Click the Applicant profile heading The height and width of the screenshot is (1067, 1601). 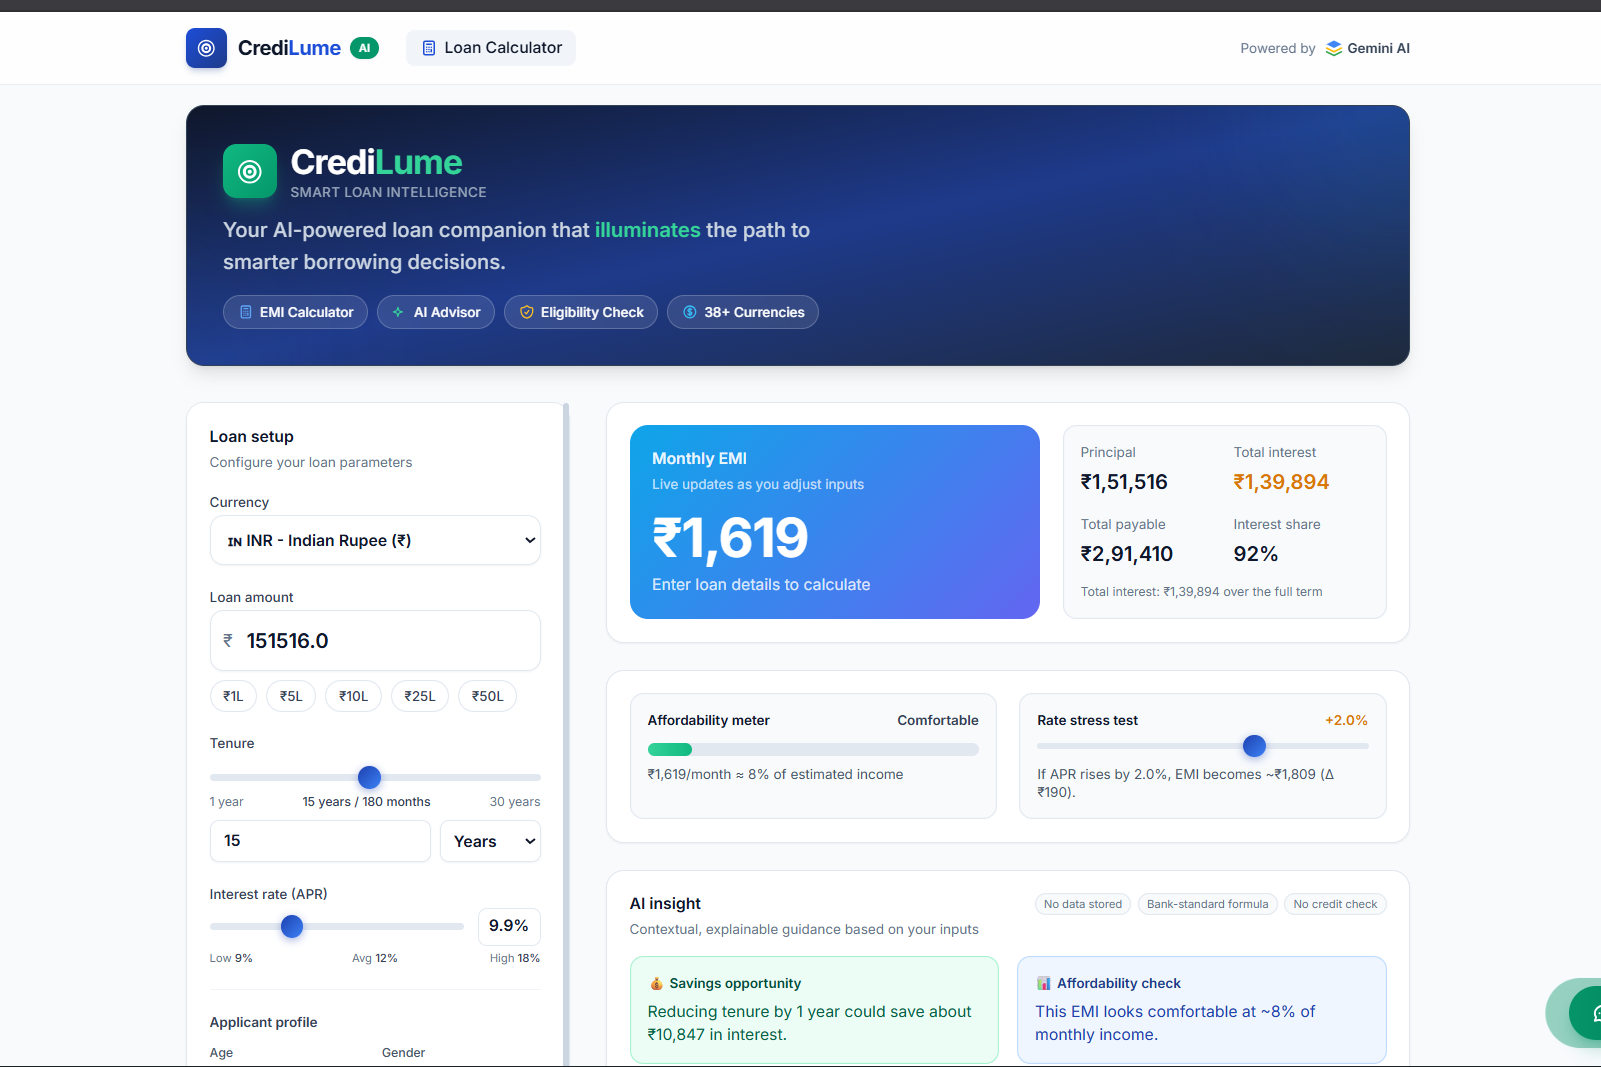pyautogui.click(x=264, y=1022)
